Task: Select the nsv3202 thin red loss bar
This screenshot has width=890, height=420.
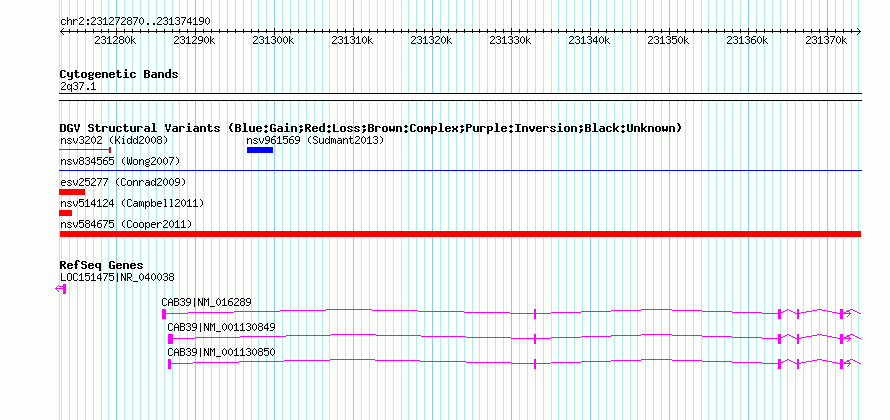Action: [85, 150]
